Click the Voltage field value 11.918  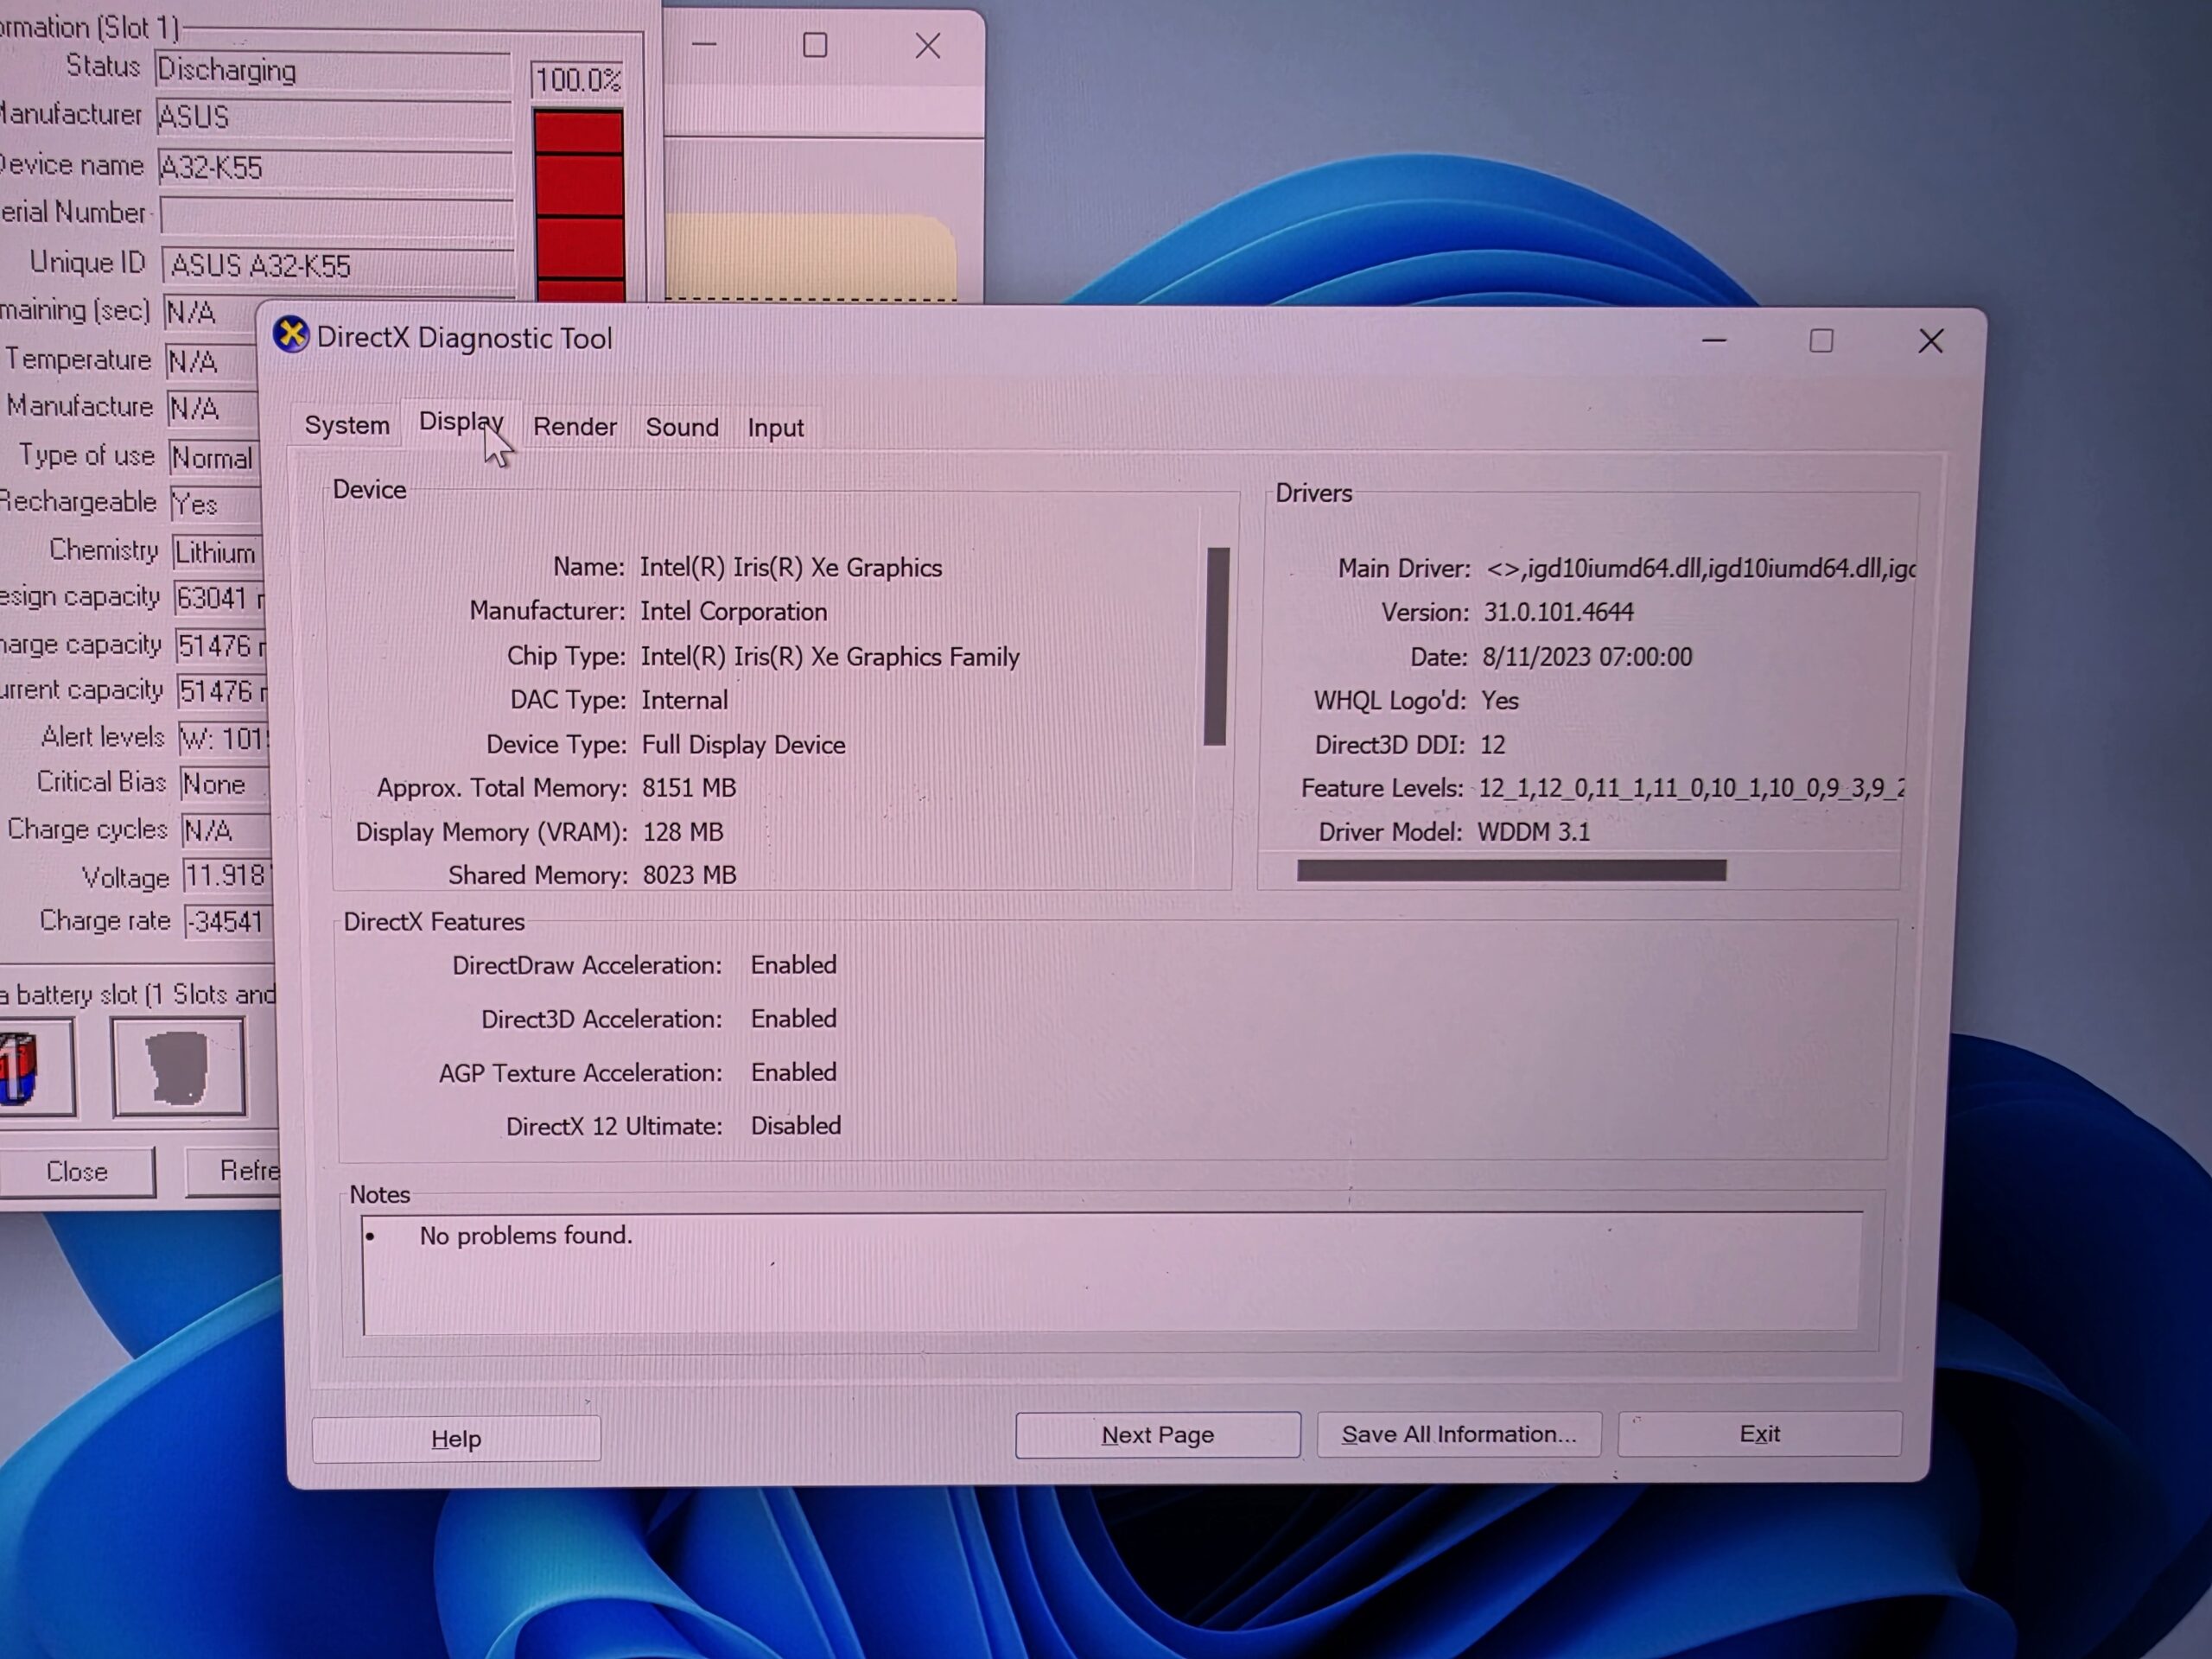tap(227, 876)
